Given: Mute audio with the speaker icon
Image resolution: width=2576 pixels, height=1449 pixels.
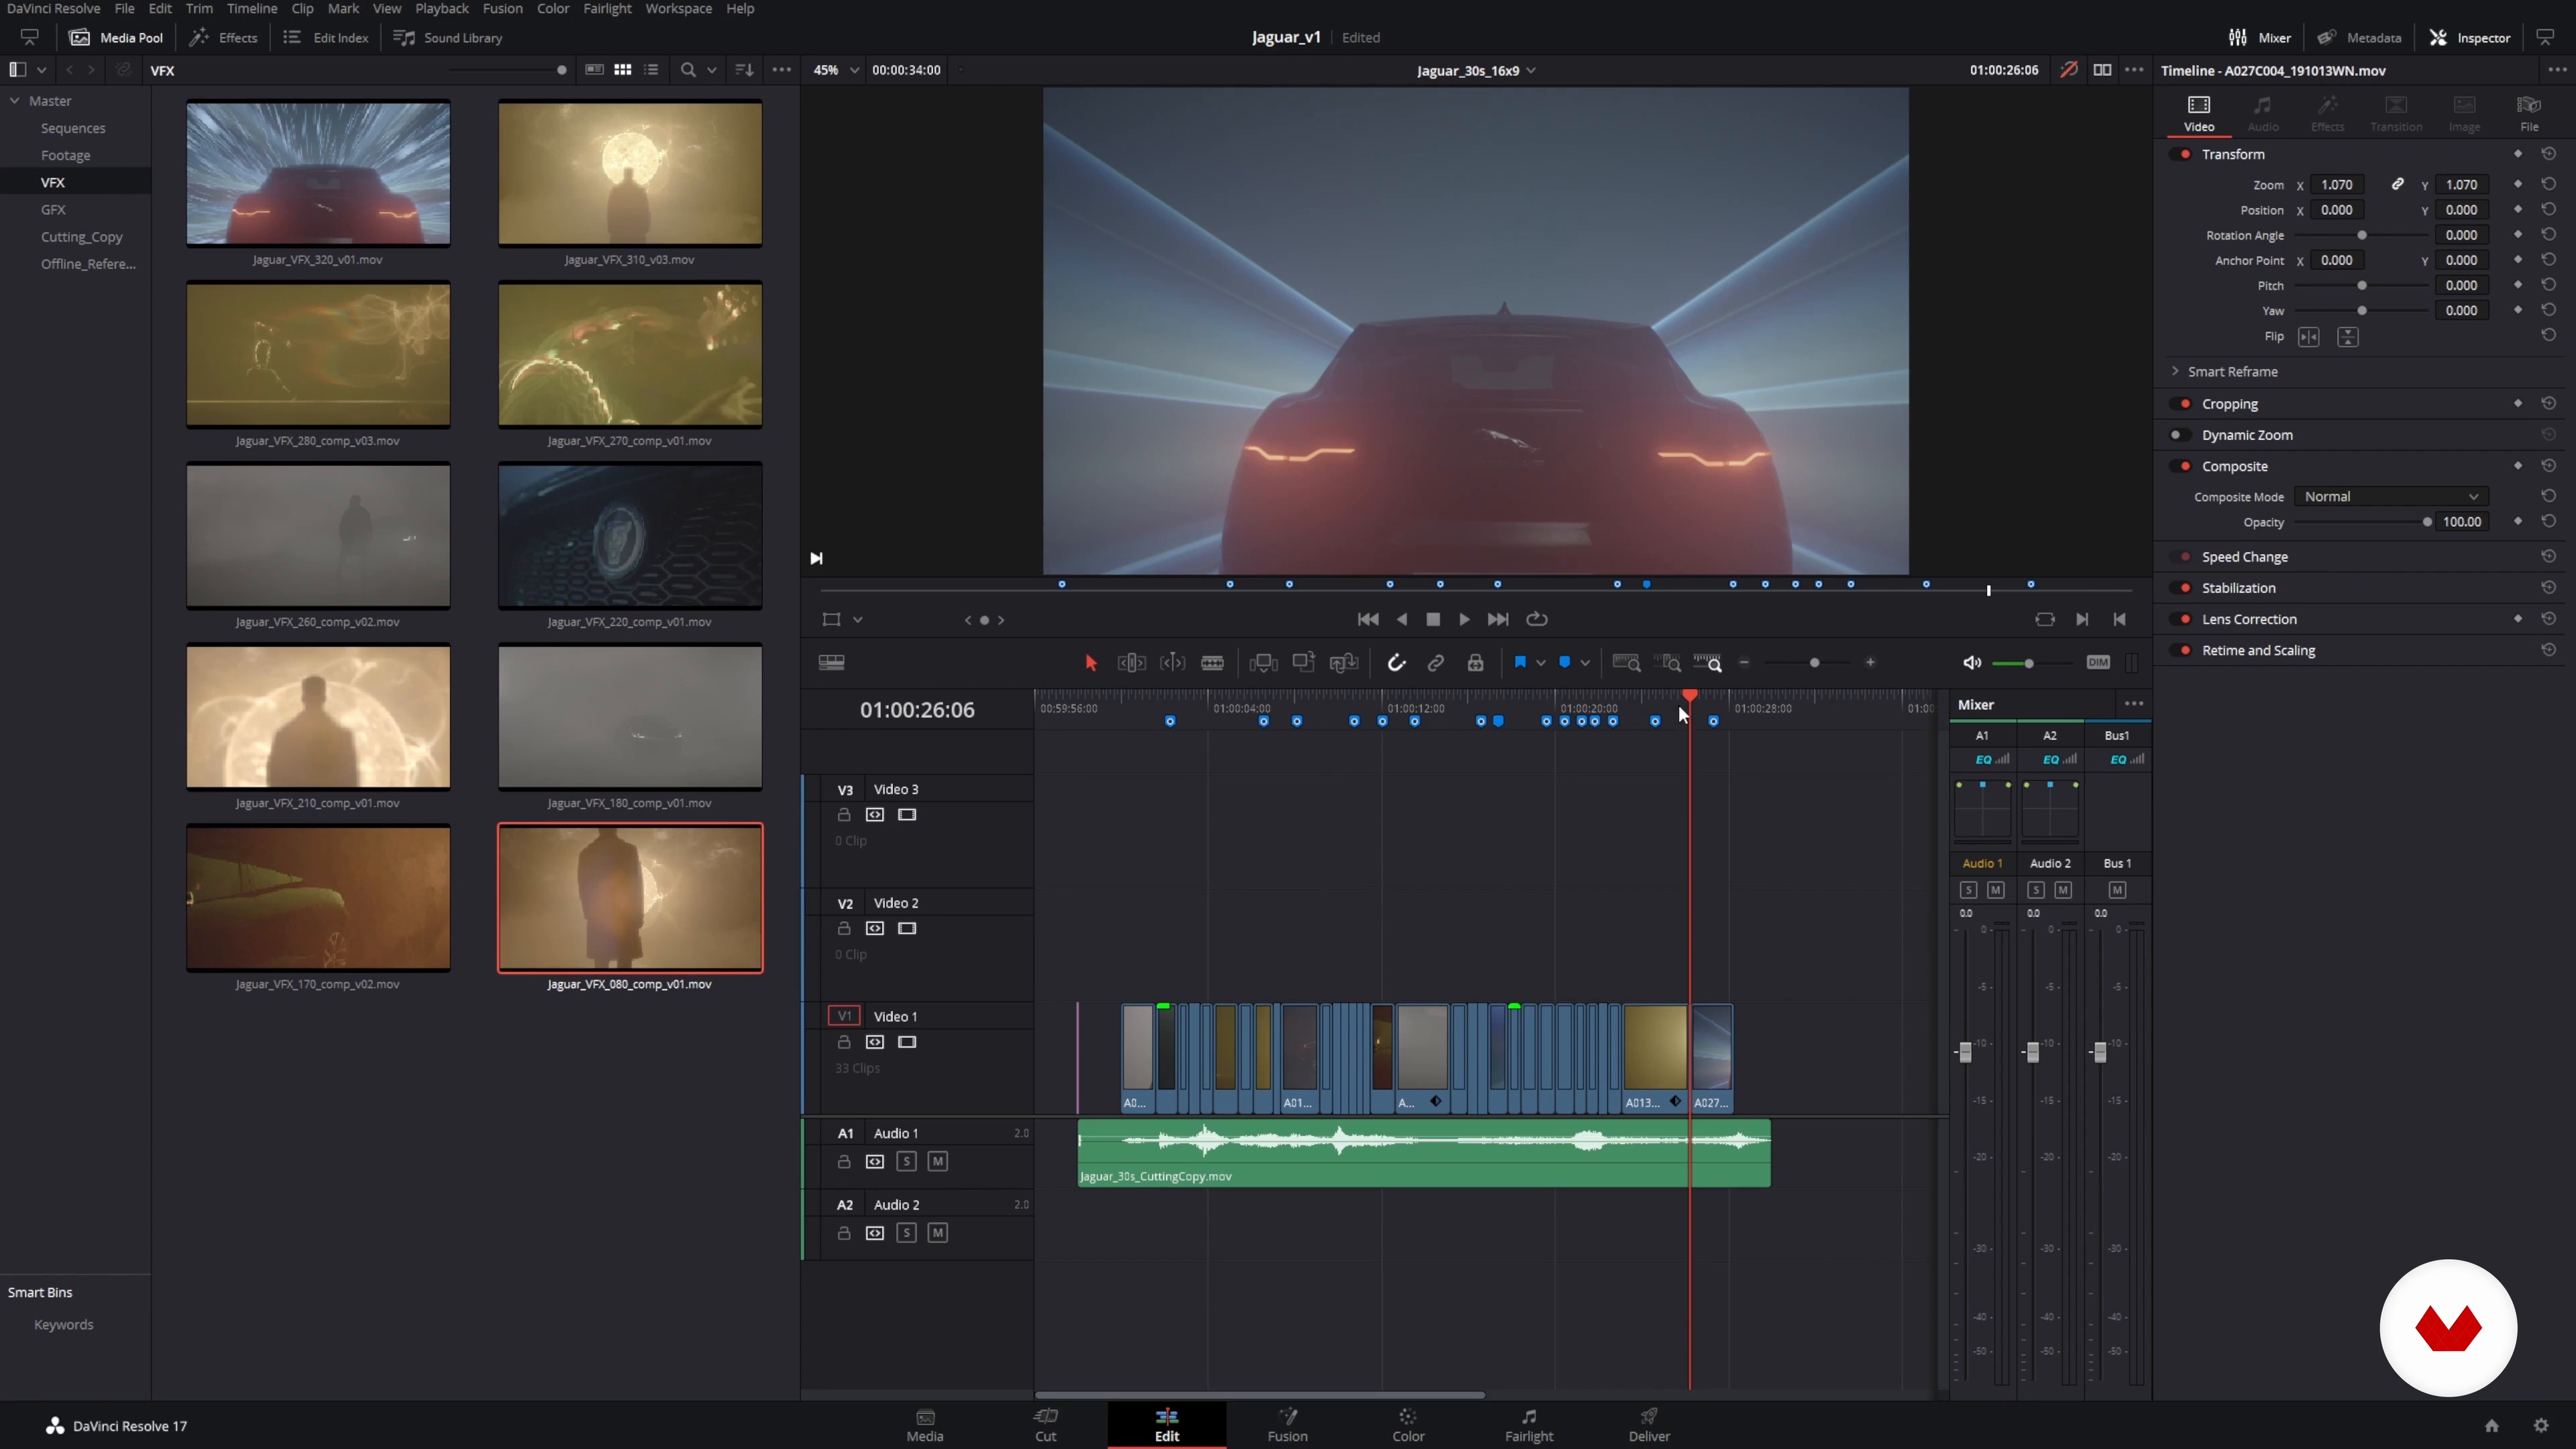Looking at the screenshot, I should (x=1972, y=663).
